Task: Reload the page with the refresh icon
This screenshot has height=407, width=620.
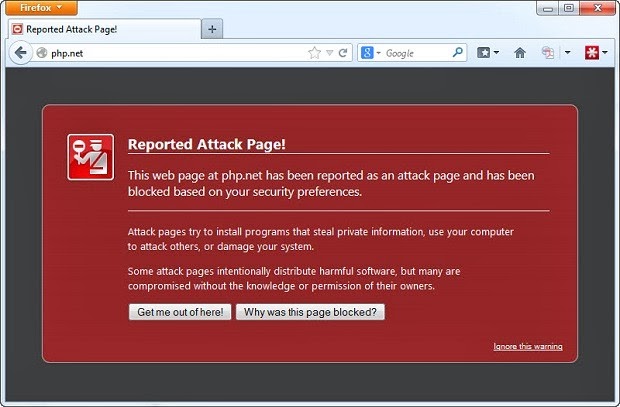Action: pos(343,53)
